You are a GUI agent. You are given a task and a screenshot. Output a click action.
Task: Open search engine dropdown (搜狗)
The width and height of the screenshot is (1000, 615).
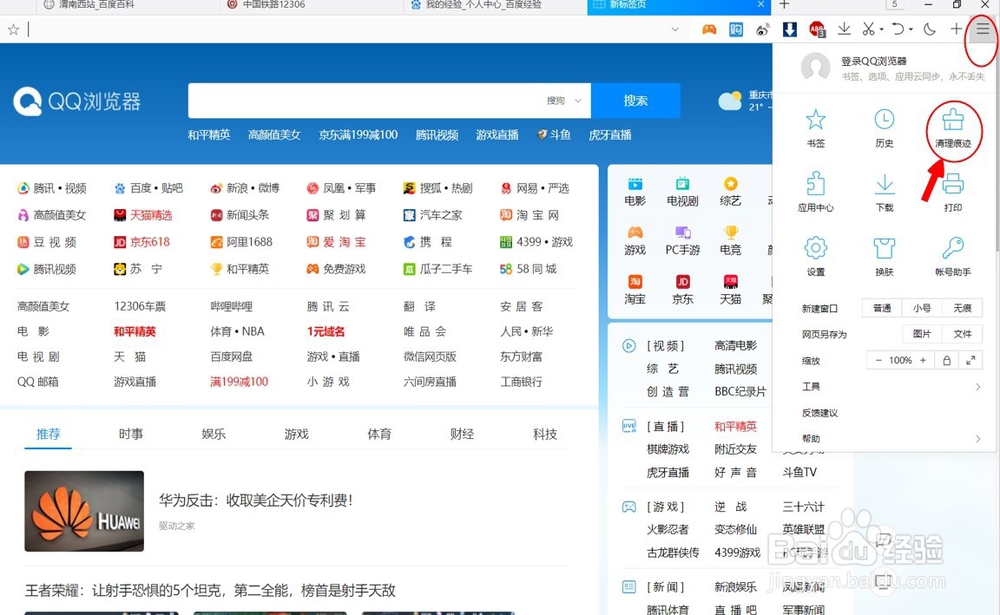[564, 101]
